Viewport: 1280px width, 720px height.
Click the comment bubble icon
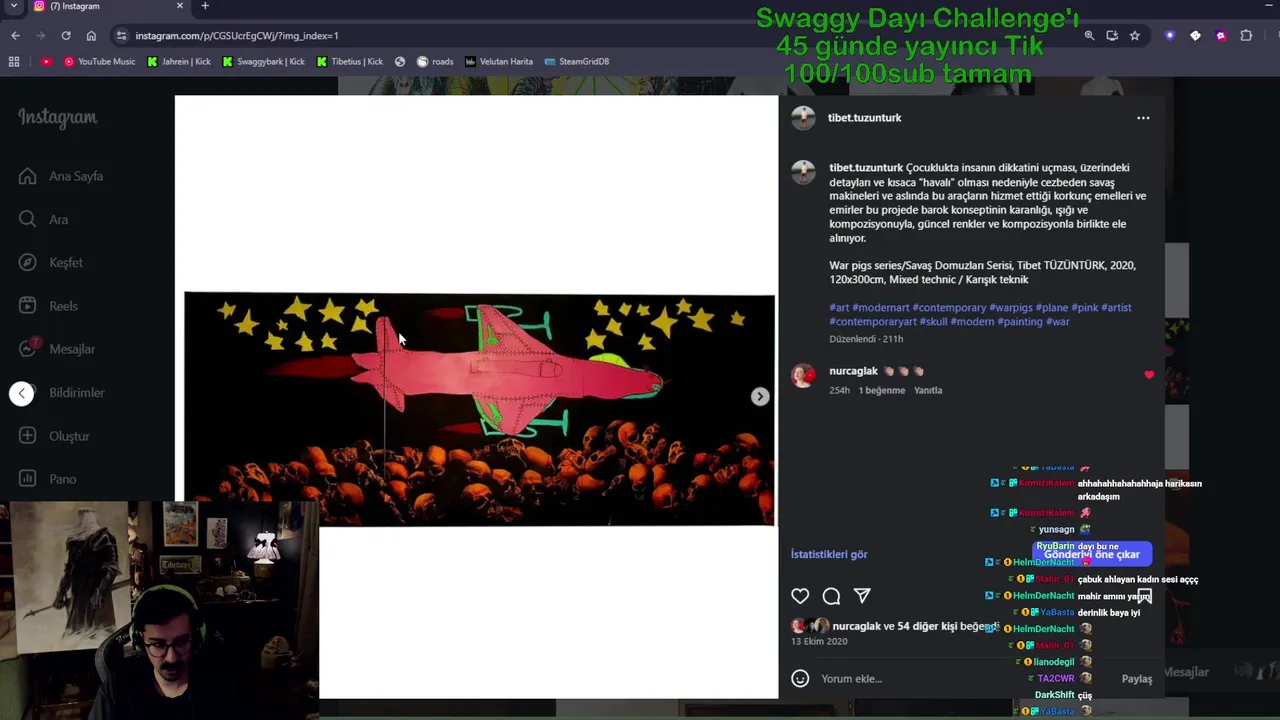[x=831, y=596]
